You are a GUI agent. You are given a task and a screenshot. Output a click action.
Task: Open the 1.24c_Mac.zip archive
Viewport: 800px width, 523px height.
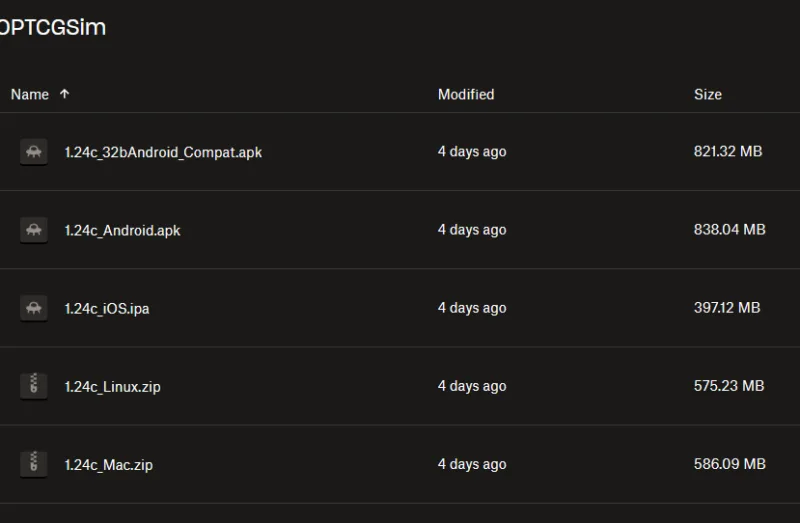(x=109, y=464)
